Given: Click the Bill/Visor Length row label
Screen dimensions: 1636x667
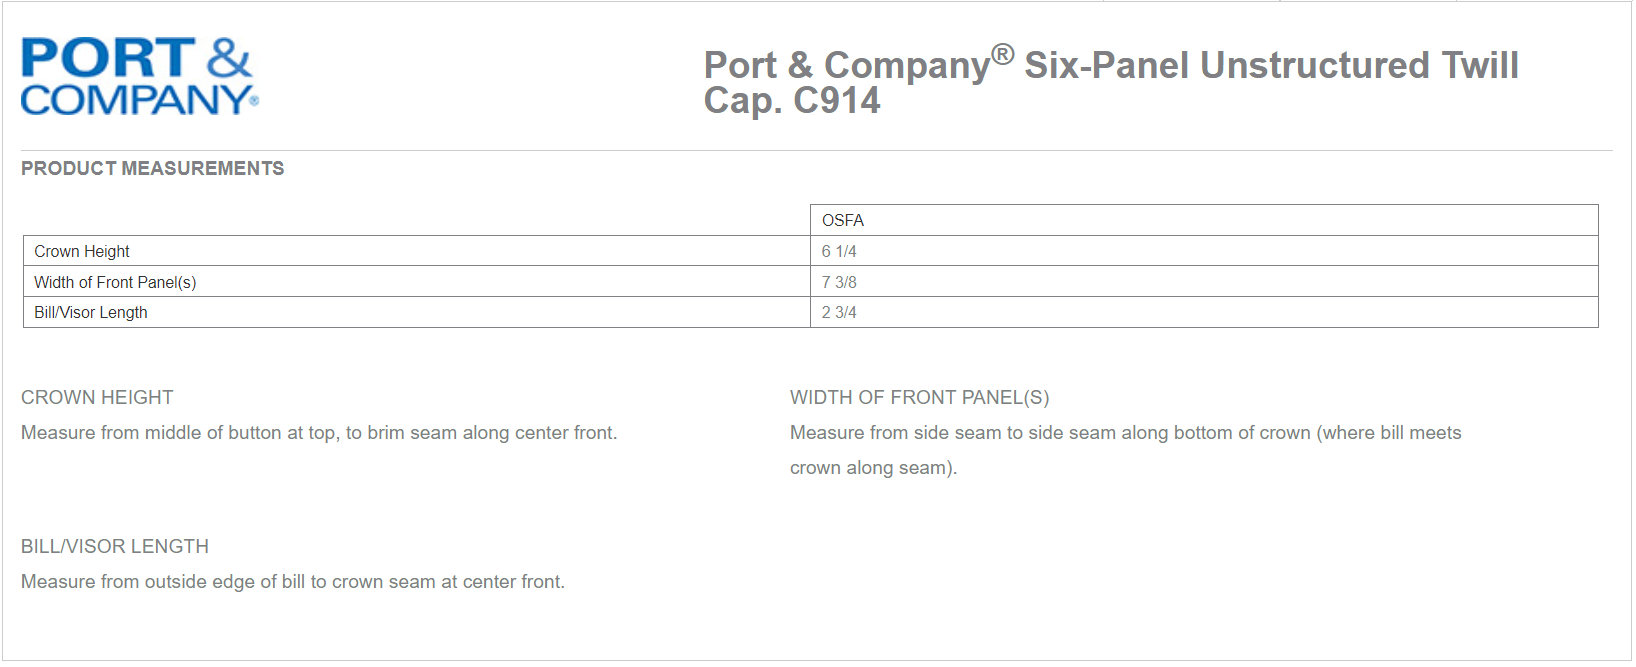Looking at the screenshot, I should [x=91, y=313].
